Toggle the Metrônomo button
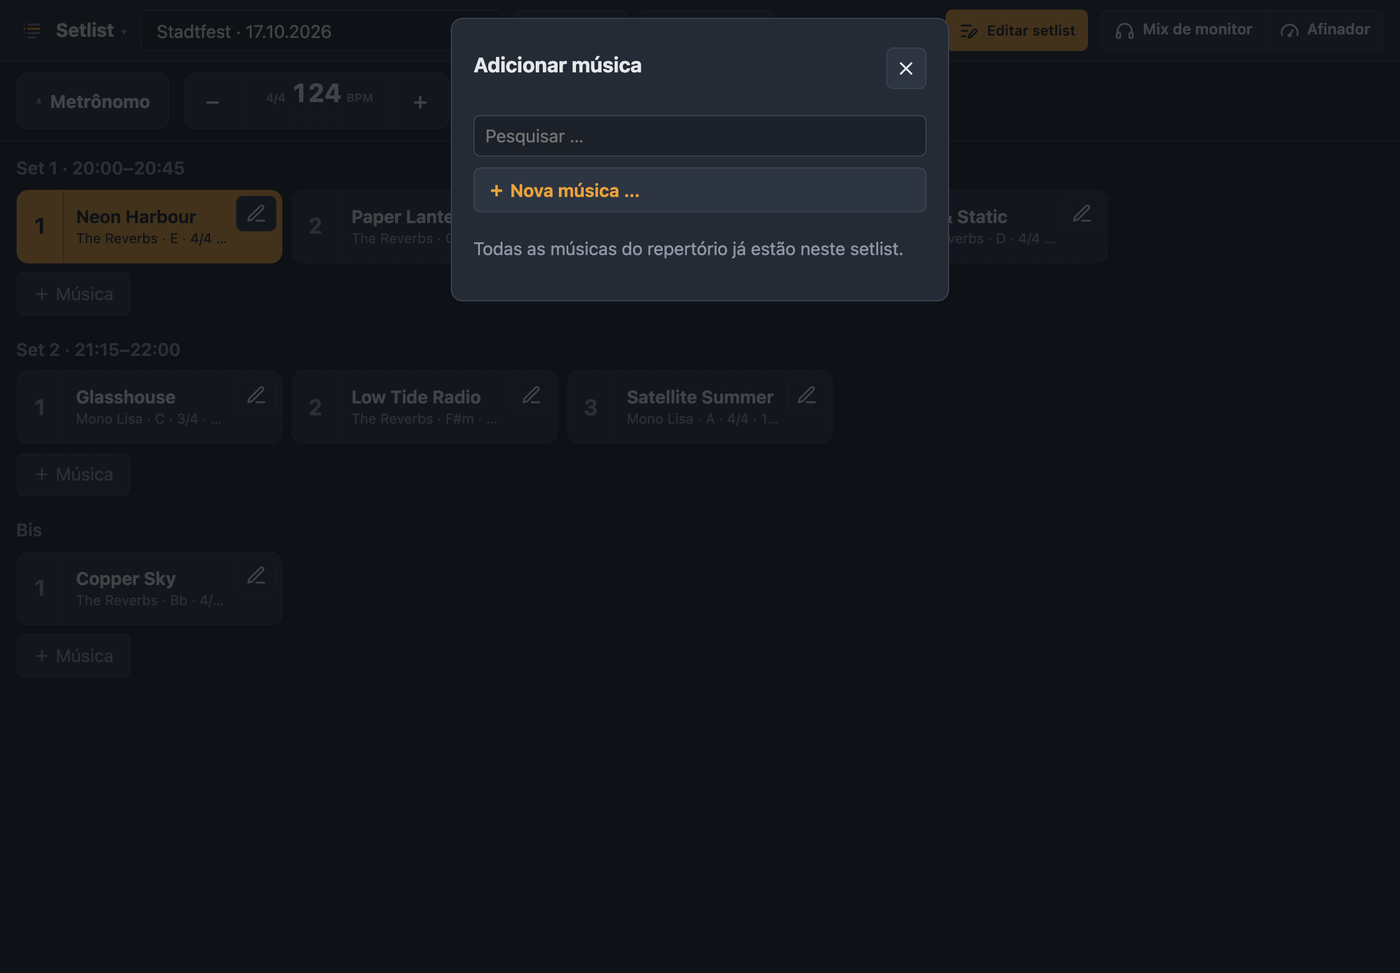 click(93, 101)
